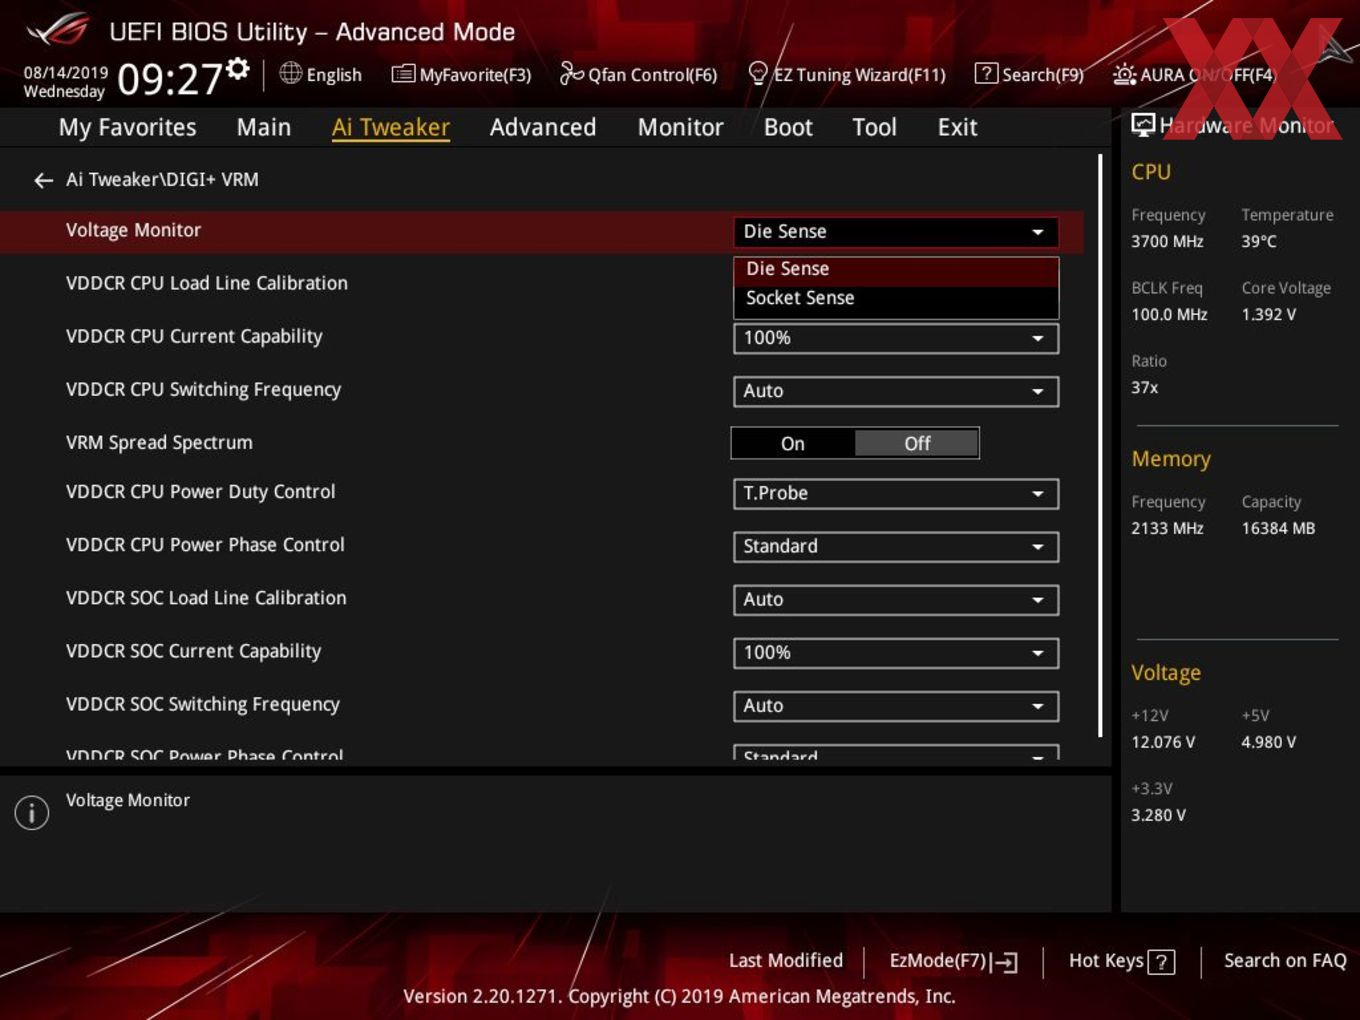Click the globe language icon
This screenshot has height=1020, width=1360.
290,73
